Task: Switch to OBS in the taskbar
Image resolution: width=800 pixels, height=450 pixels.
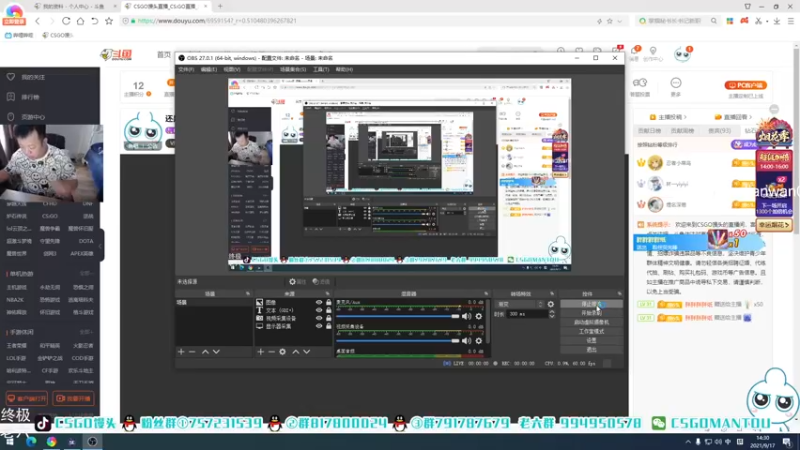Action: tap(92, 442)
